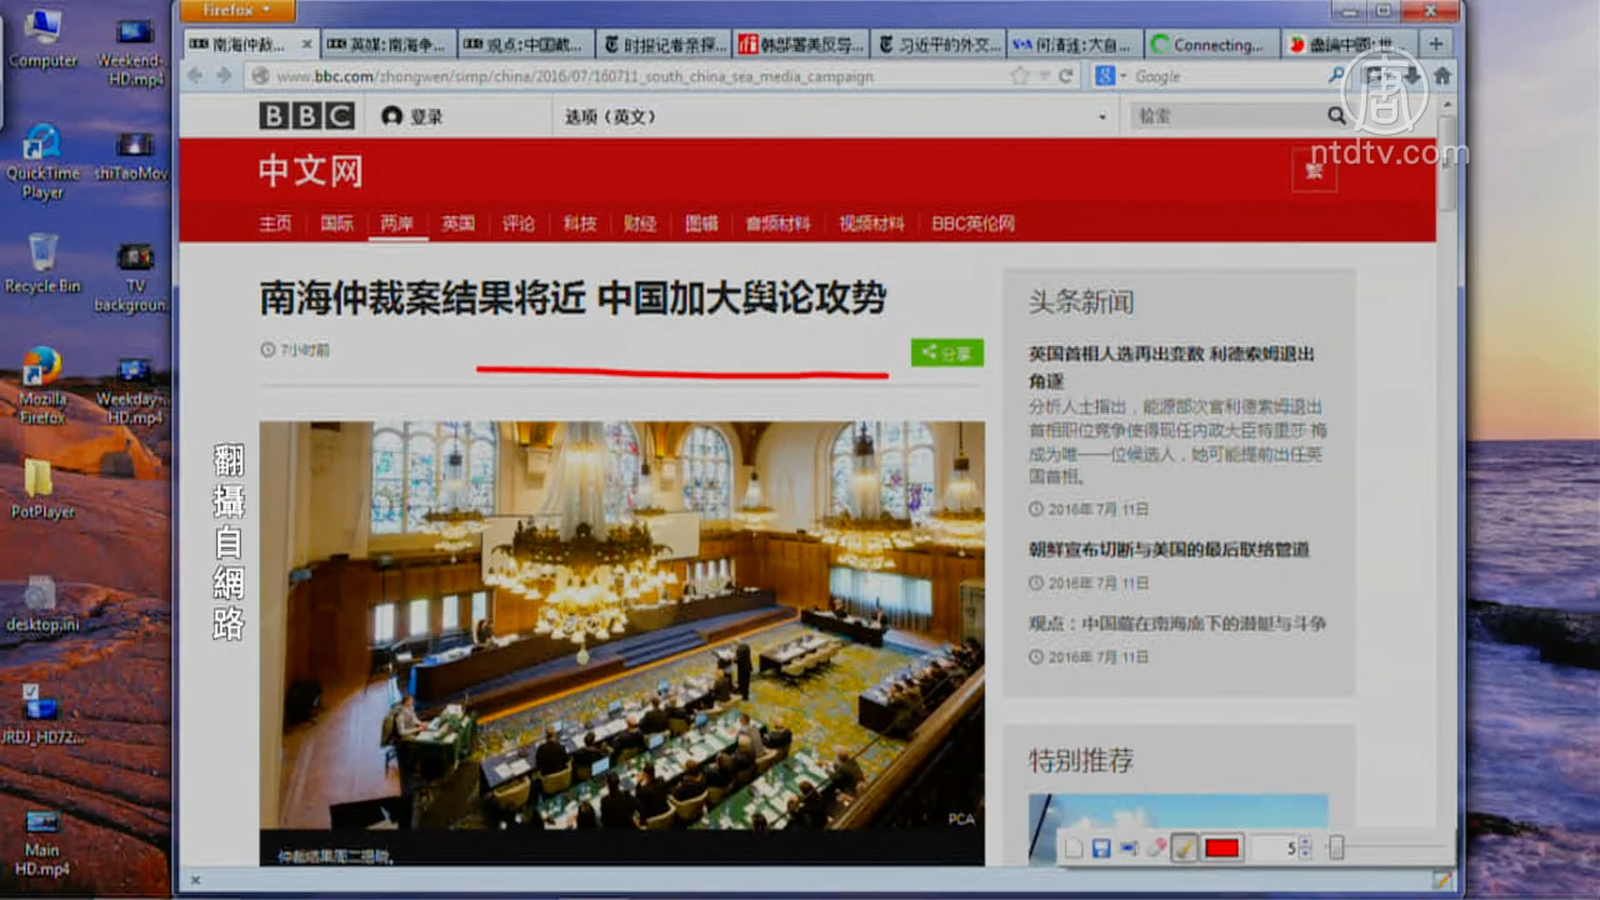
Task: Click the Firefox home icon
Action: (1442, 76)
